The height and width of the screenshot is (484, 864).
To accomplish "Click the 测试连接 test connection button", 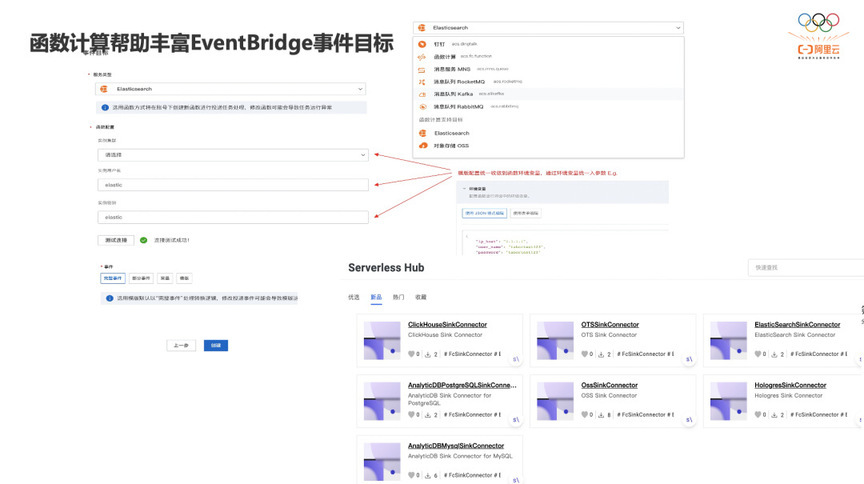I will pos(116,240).
